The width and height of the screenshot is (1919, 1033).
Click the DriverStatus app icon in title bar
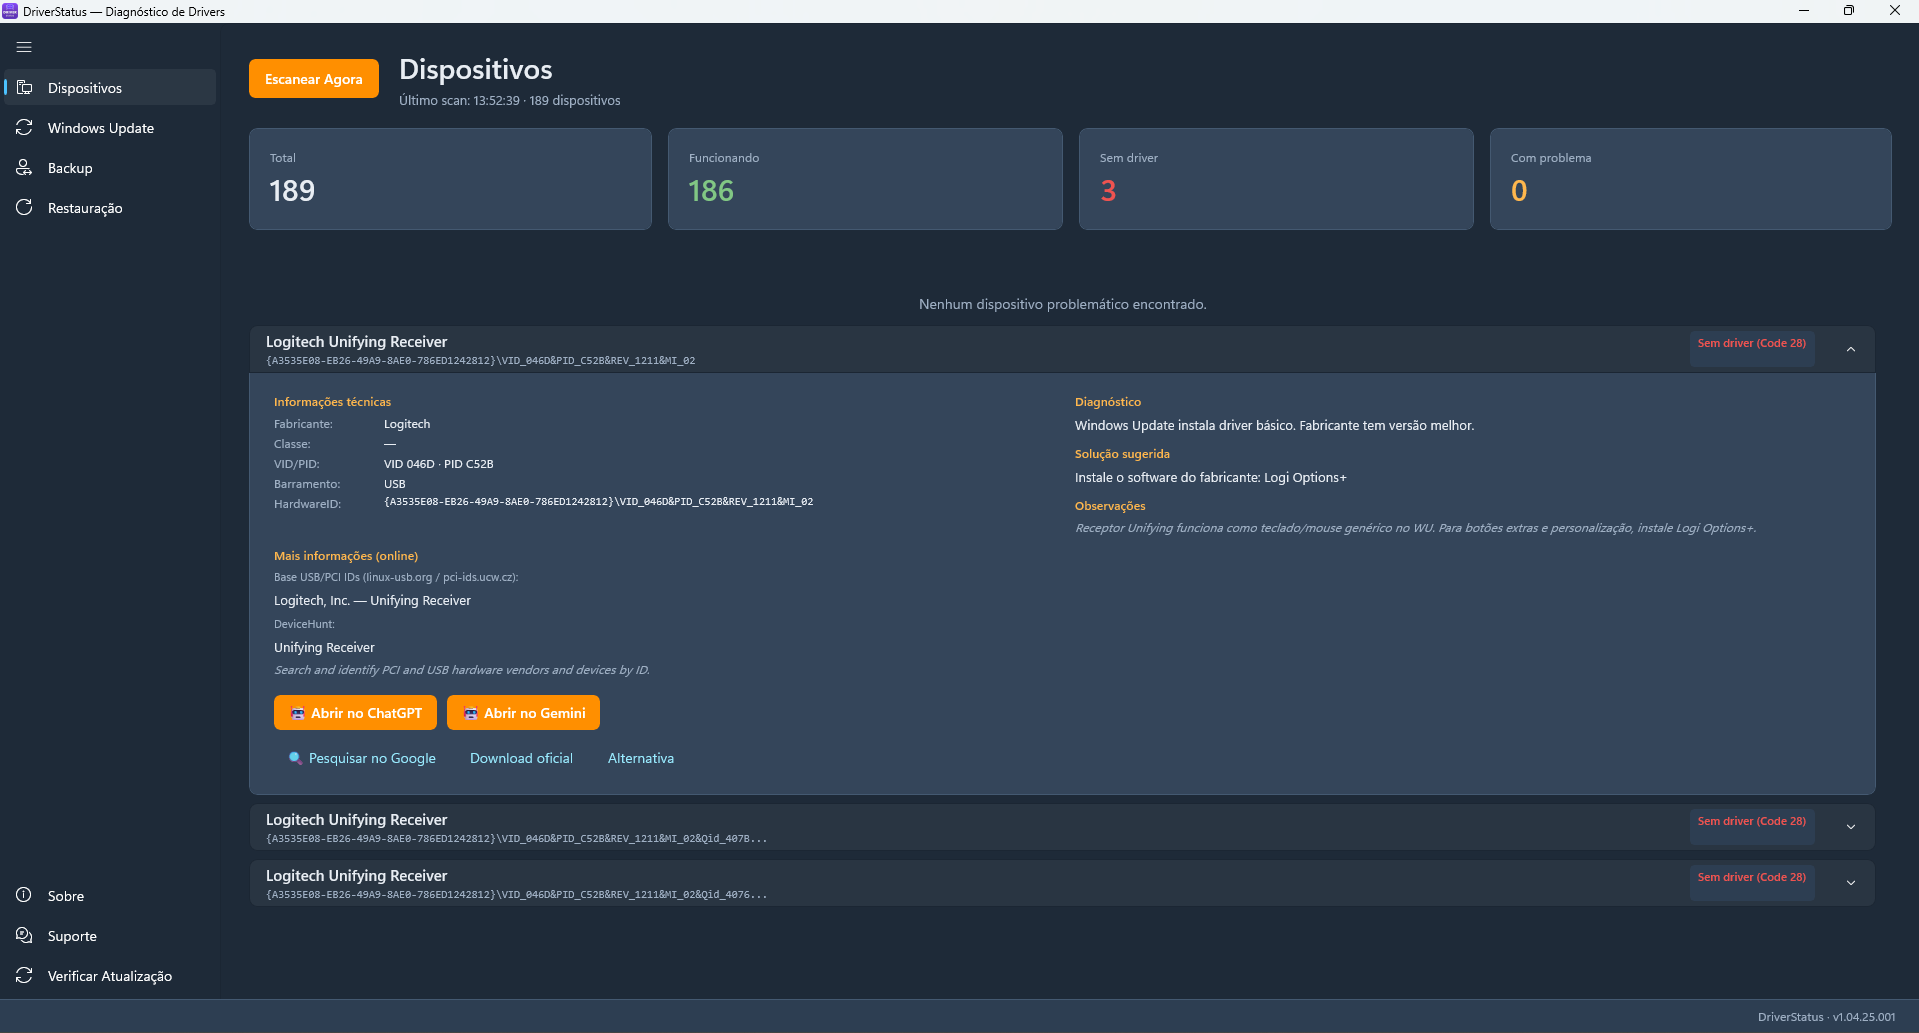[x=10, y=11]
